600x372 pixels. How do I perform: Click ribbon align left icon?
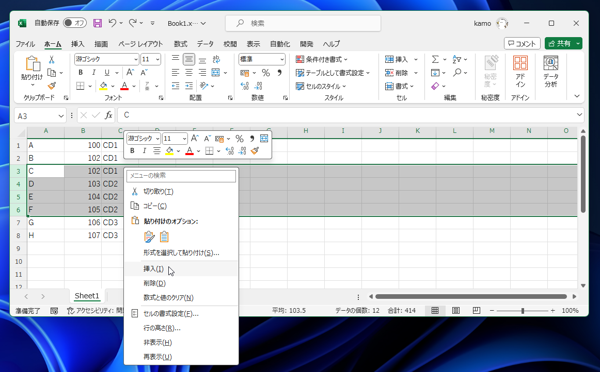coord(175,72)
